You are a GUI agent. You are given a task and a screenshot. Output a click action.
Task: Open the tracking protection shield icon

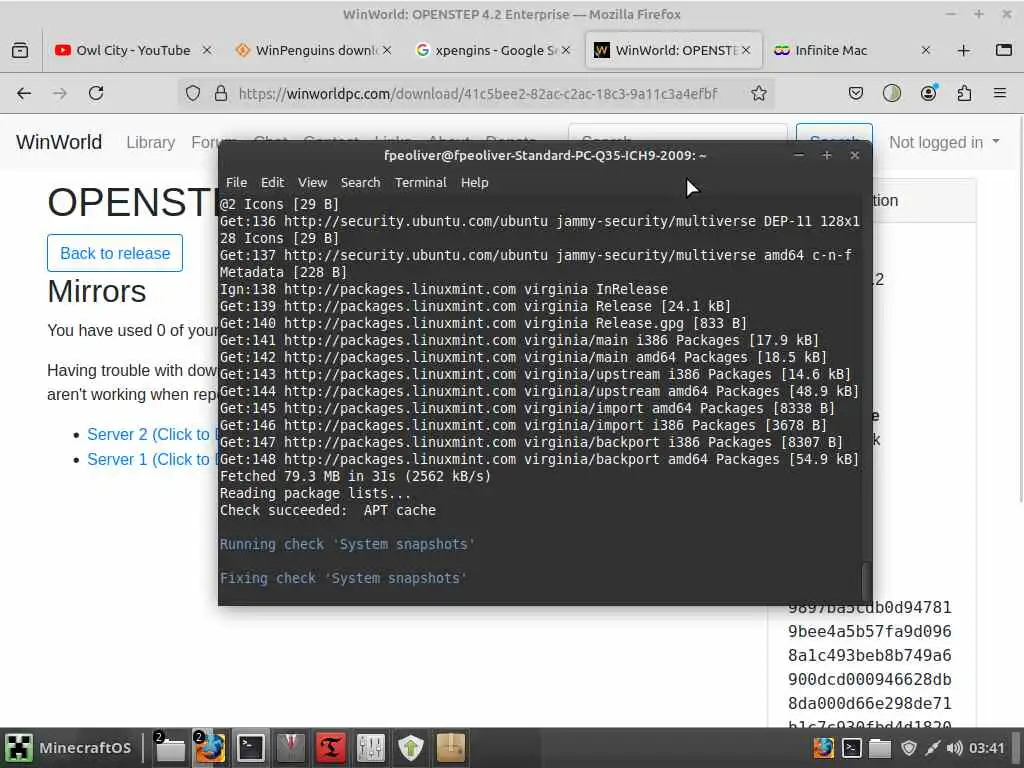point(193,93)
